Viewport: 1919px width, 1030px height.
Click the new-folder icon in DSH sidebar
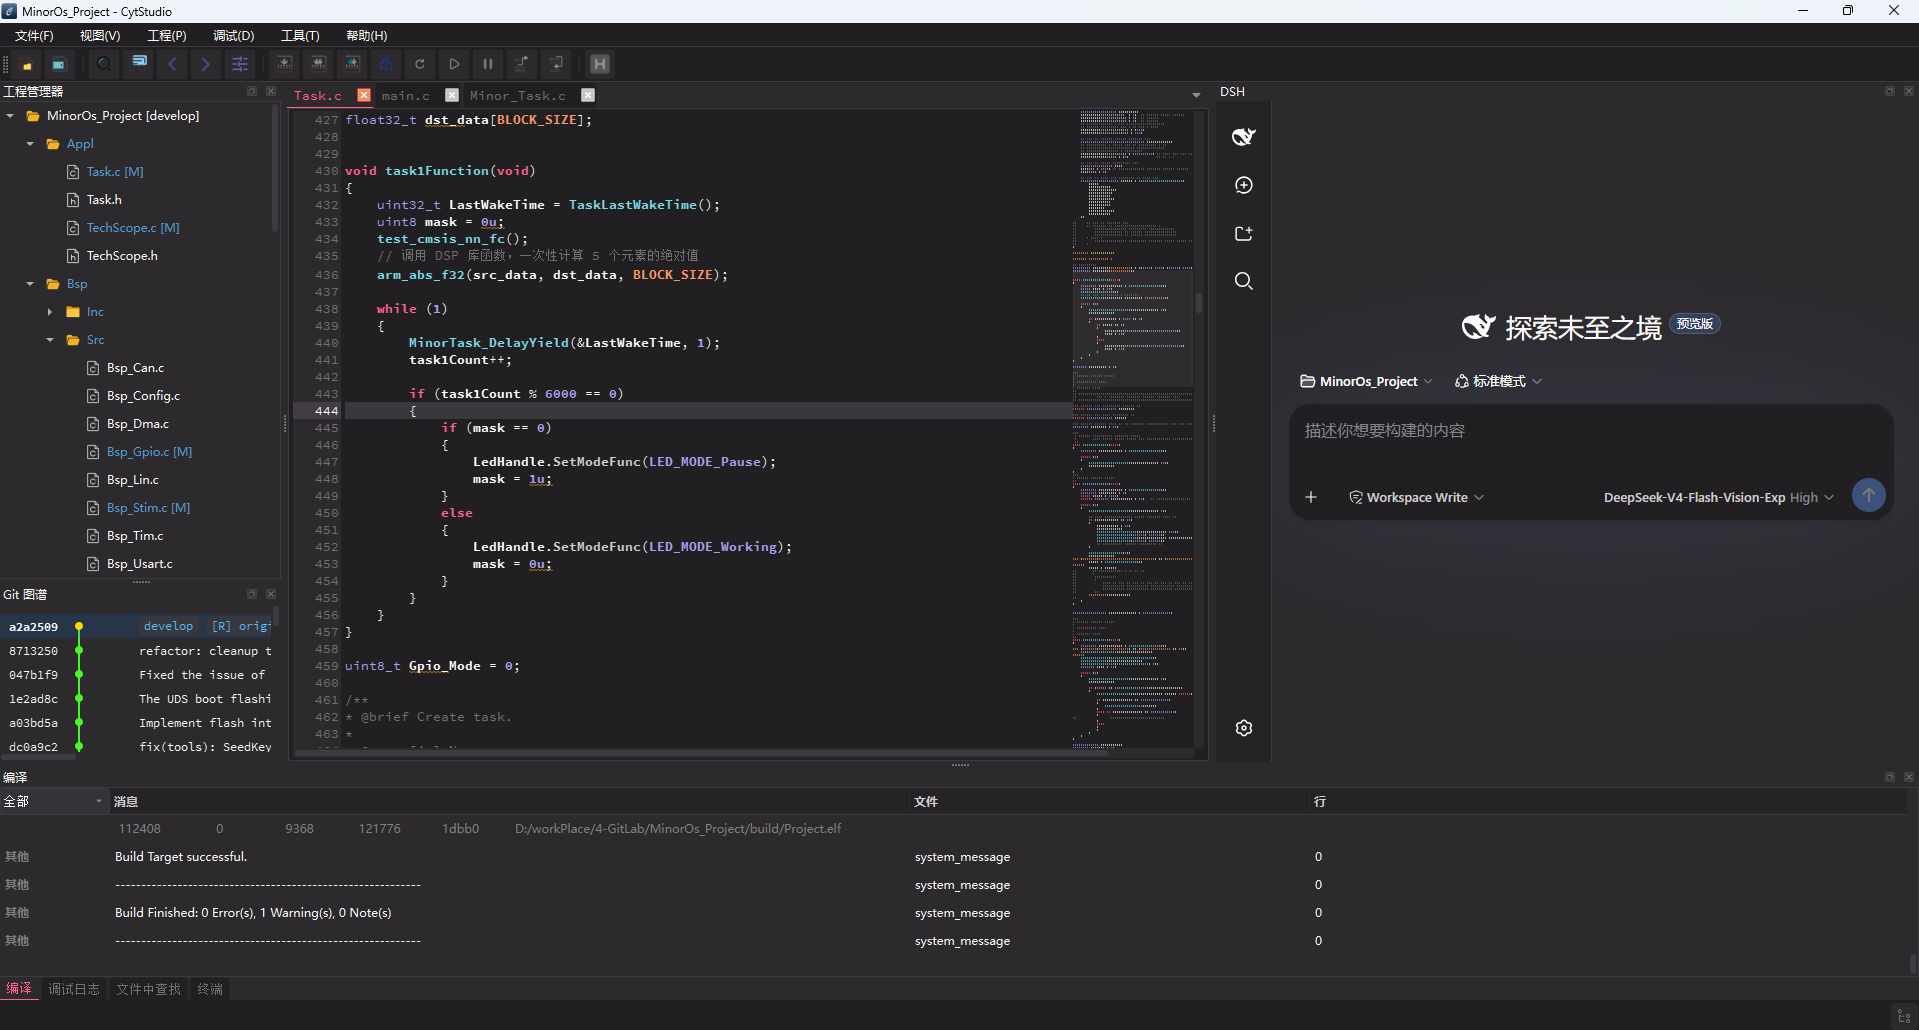1244,233
